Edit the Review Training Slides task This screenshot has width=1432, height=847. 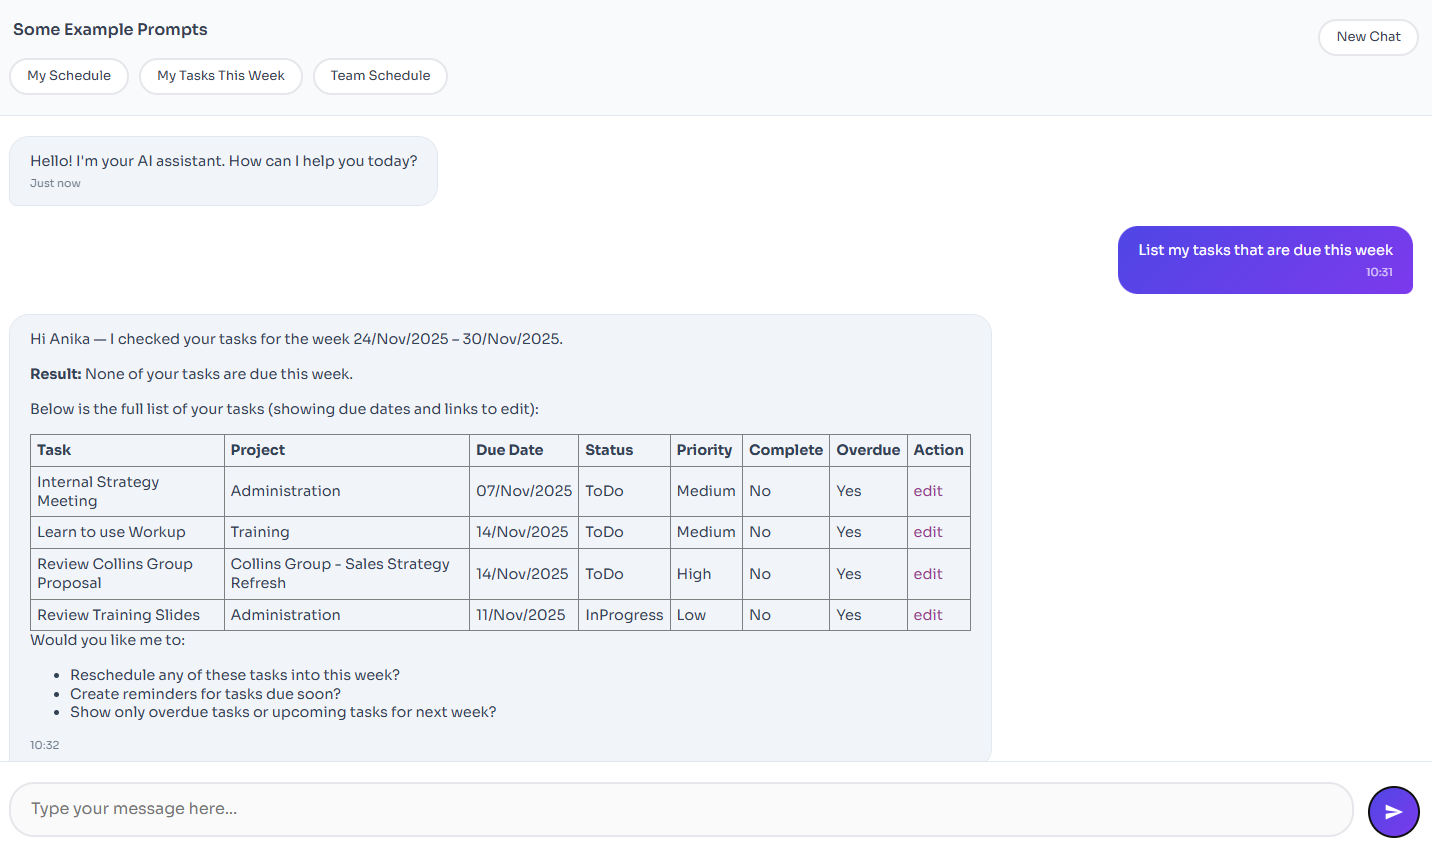pyautogui.click(x=927, y=615)
